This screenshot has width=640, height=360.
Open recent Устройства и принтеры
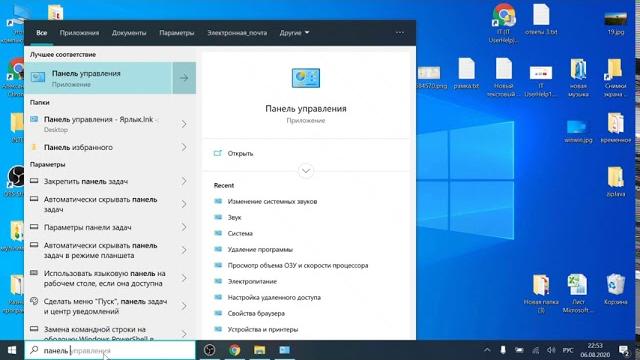click(x=263, y=329)
